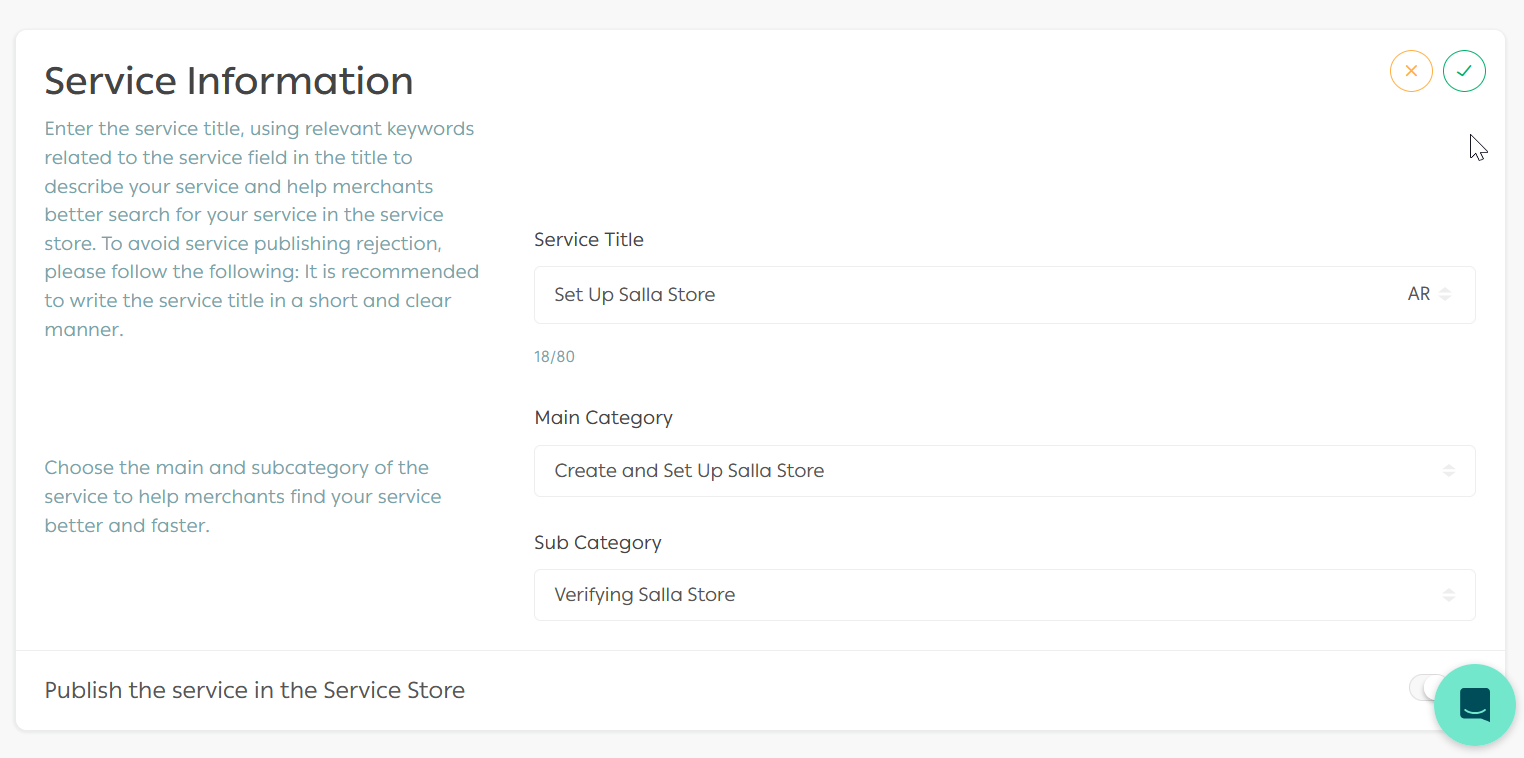Click the Service Title label
1524x758 pixels.
589,240
